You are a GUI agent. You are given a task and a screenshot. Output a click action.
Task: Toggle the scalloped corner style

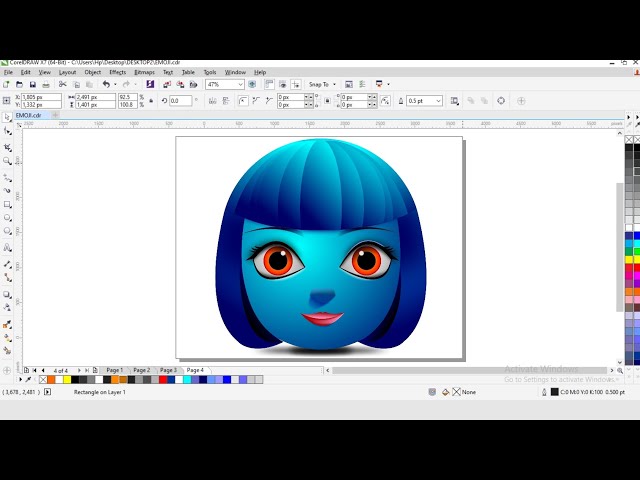point(256,101)
